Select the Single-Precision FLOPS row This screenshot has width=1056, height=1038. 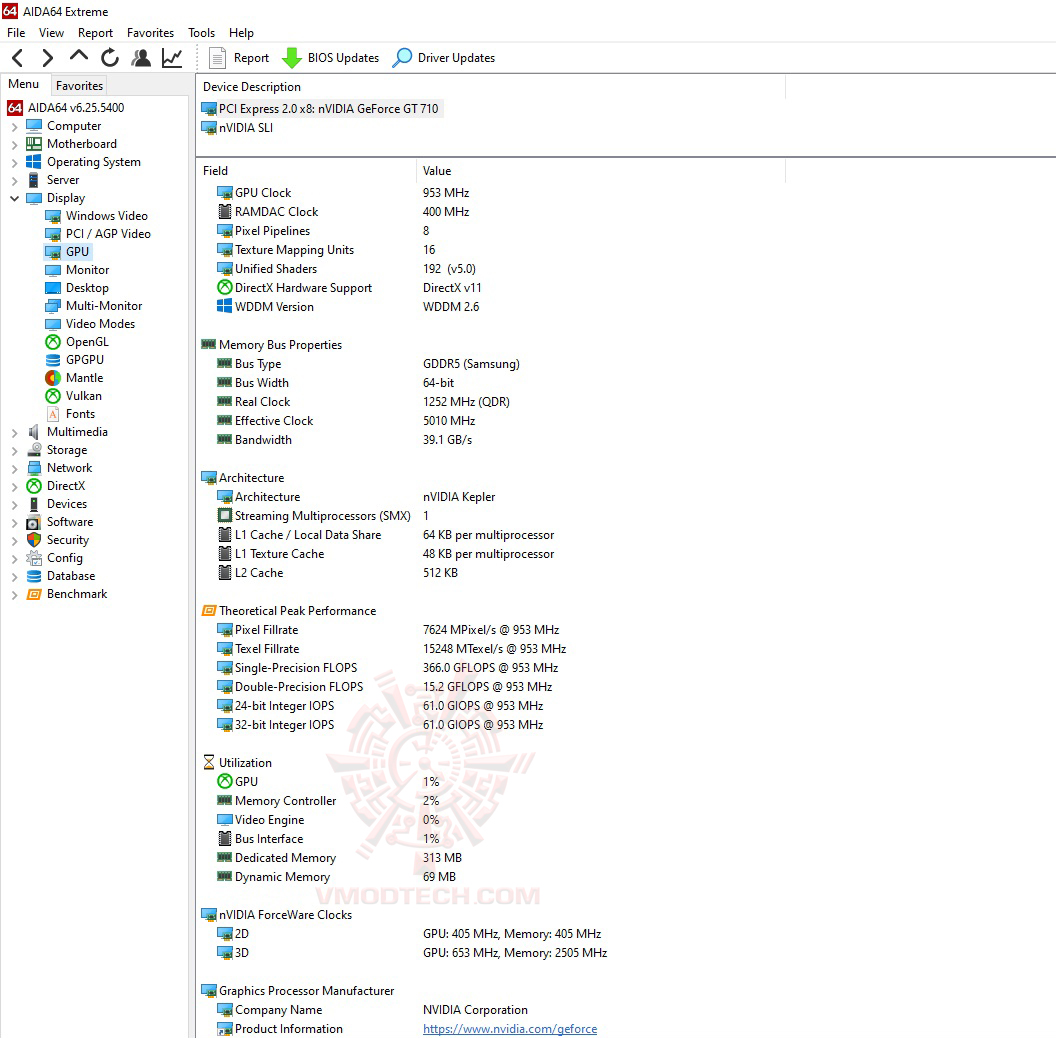387,668
